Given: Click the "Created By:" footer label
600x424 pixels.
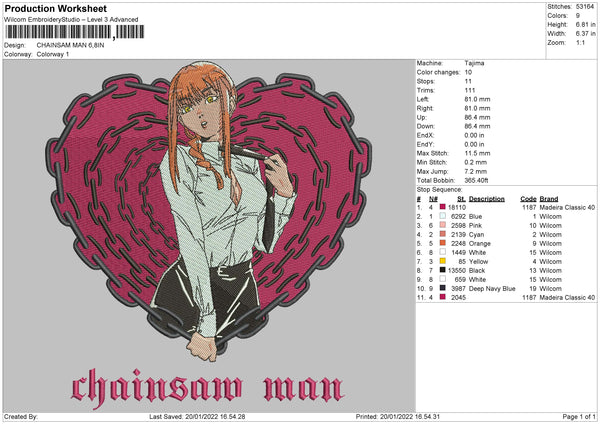Looking at the screenshot, I should pyautogui.click(x=21, y=416).
